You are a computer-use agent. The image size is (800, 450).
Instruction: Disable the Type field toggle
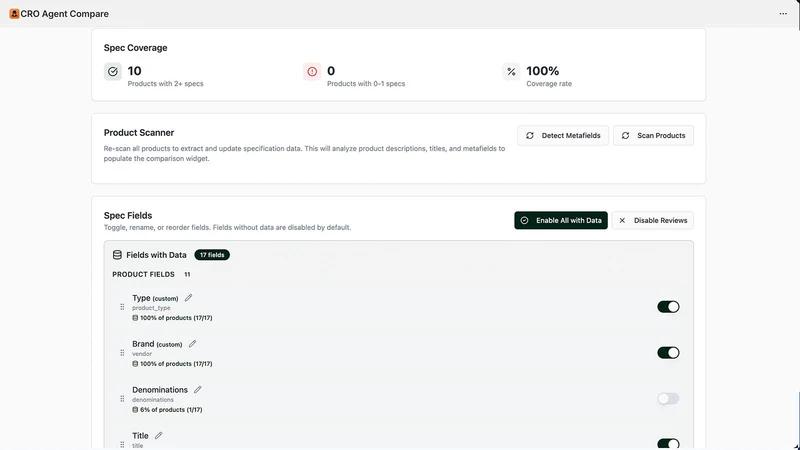668,307
